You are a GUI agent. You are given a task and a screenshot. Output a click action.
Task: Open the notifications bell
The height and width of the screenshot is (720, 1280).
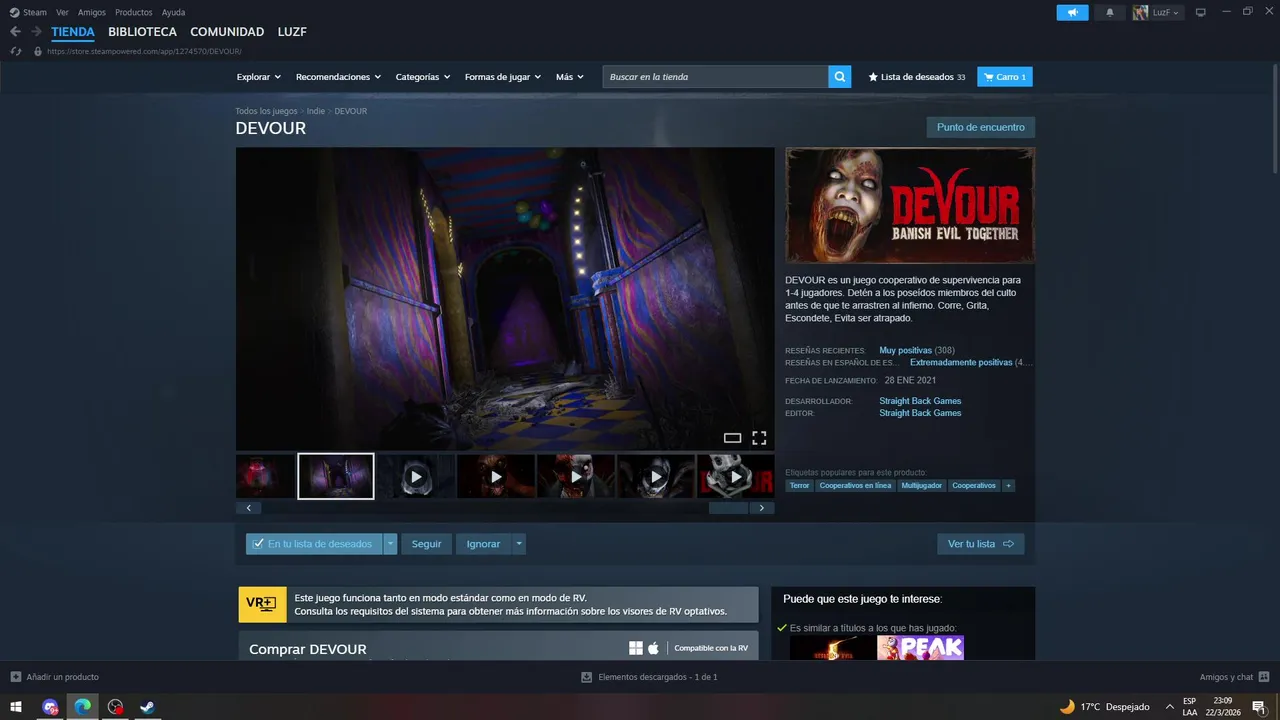pyautogui.click(x=1109, y=12)
